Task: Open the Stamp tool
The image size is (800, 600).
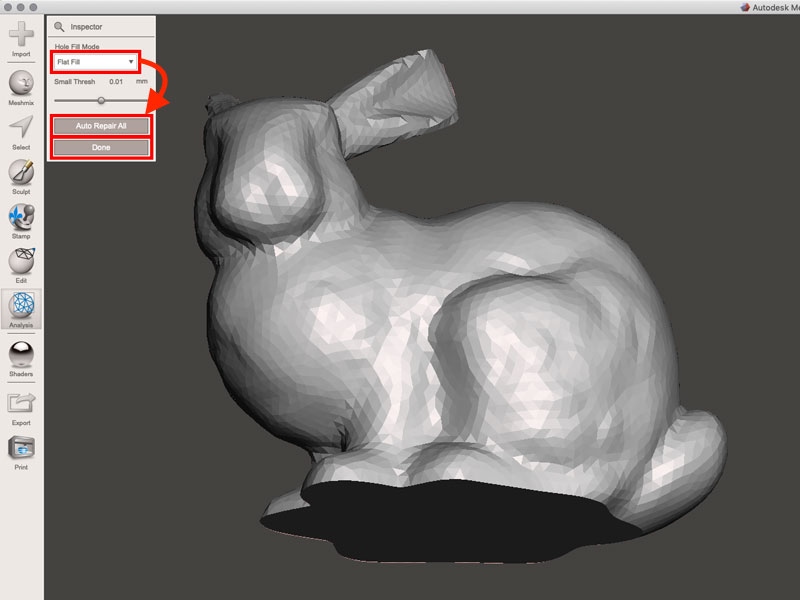Action: point(21,216)
